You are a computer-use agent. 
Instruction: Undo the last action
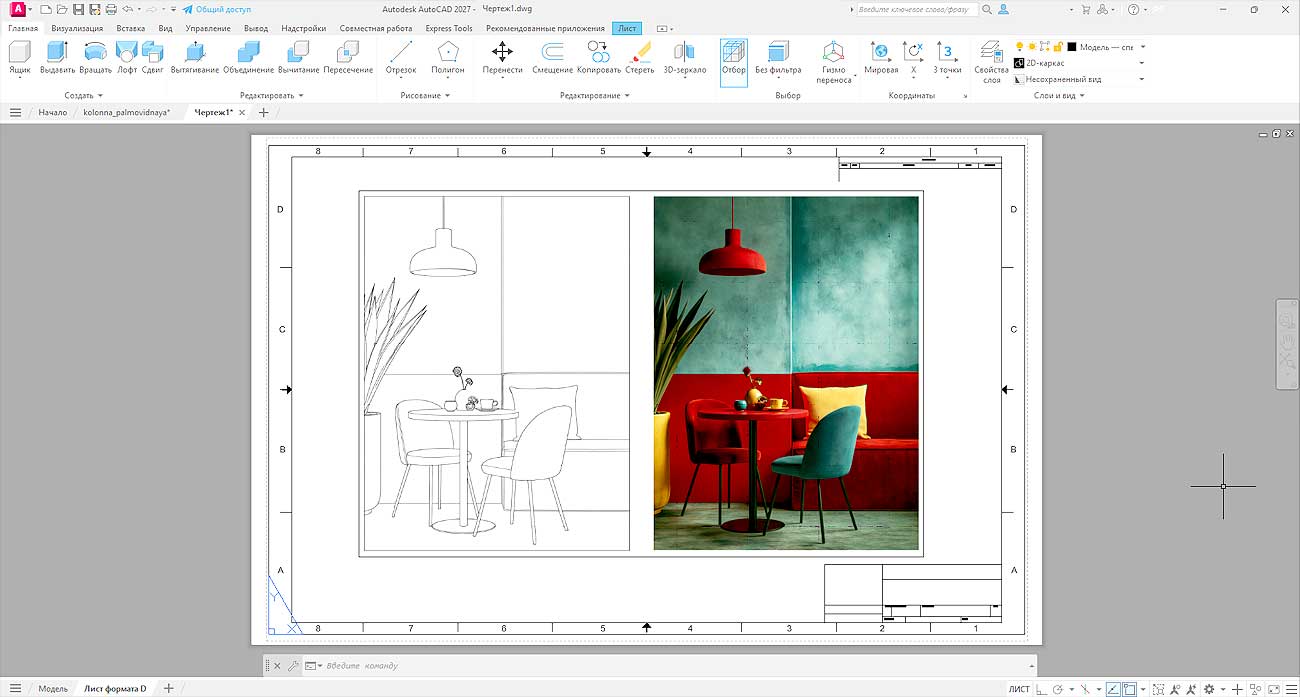[127, 9]
